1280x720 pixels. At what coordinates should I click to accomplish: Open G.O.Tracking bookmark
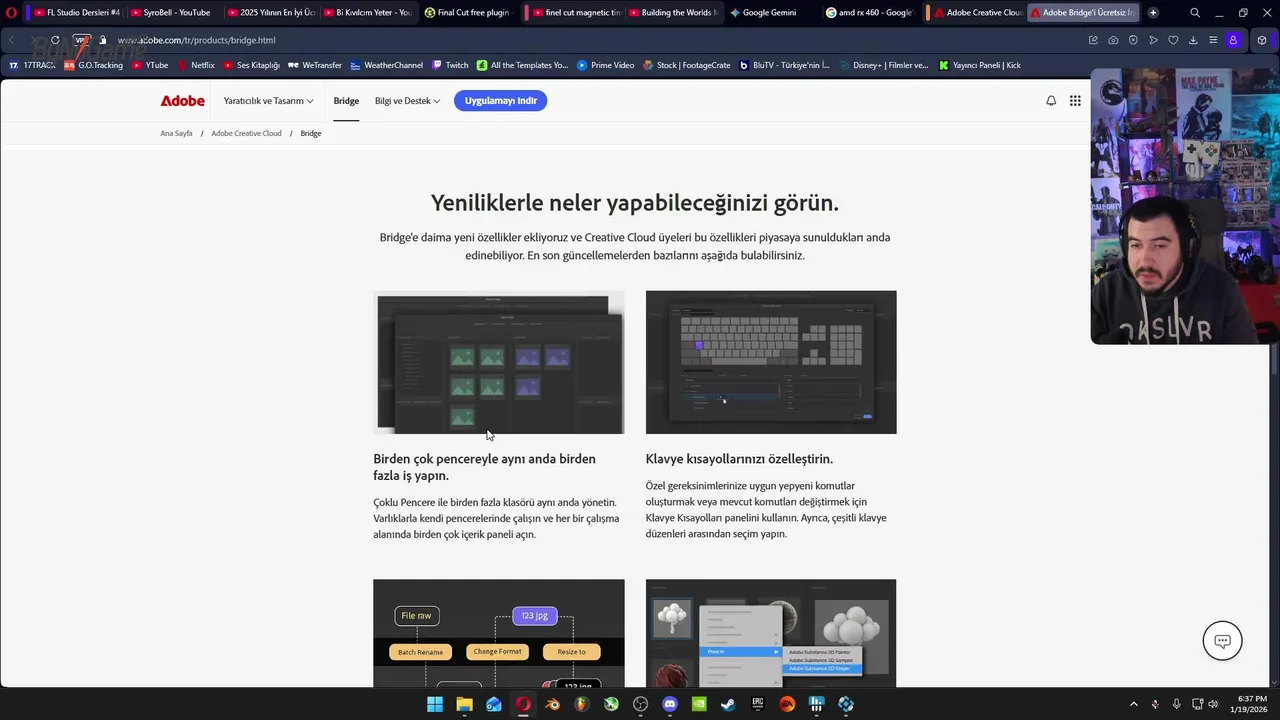point(94,65)
